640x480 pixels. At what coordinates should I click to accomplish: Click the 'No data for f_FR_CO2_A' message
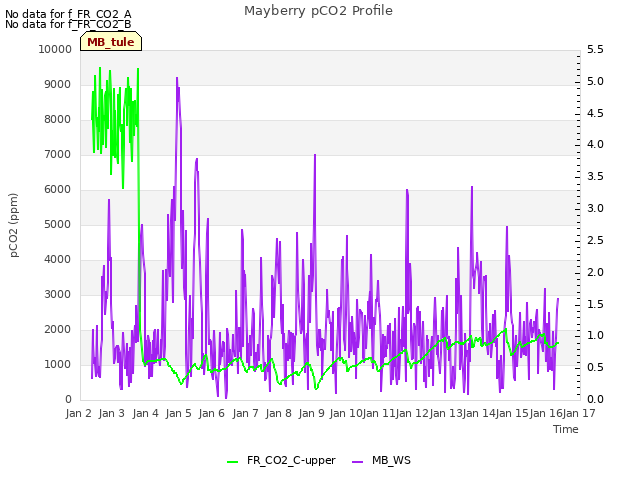coord(68,14)
